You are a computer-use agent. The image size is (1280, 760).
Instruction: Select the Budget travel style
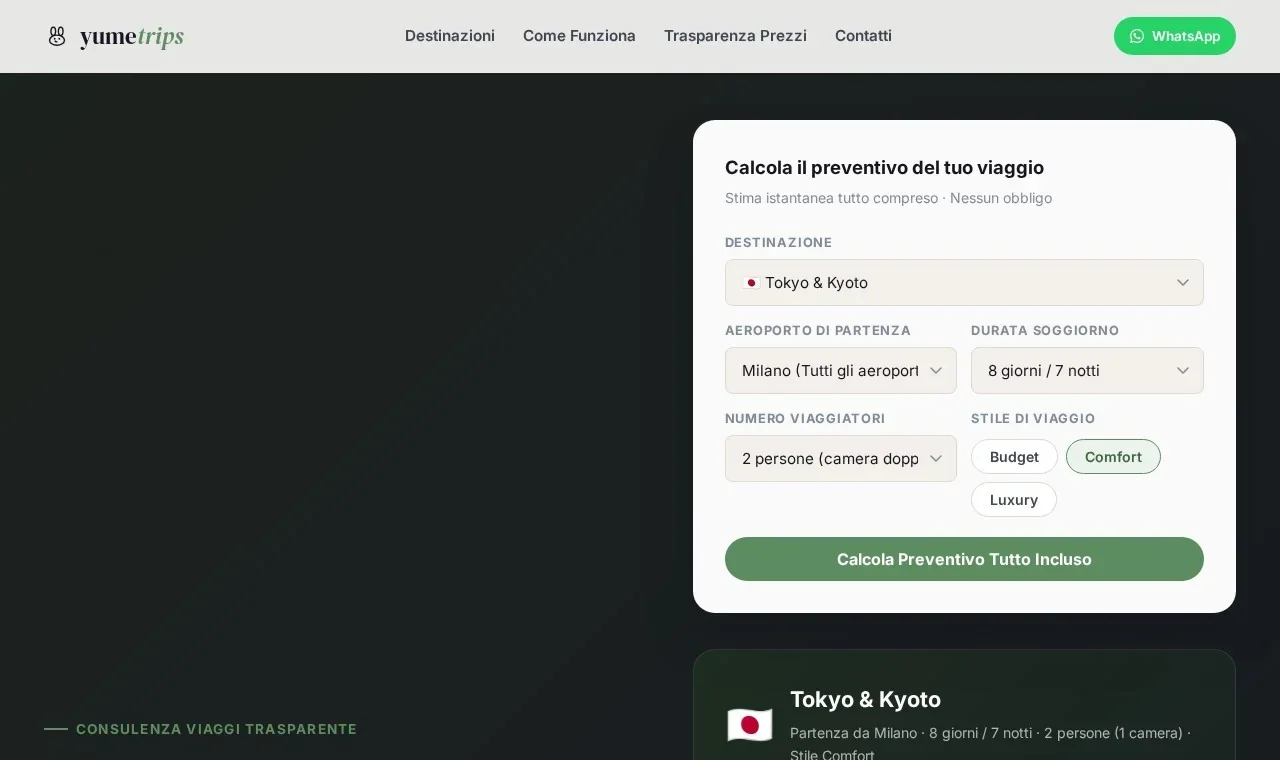1014,457
